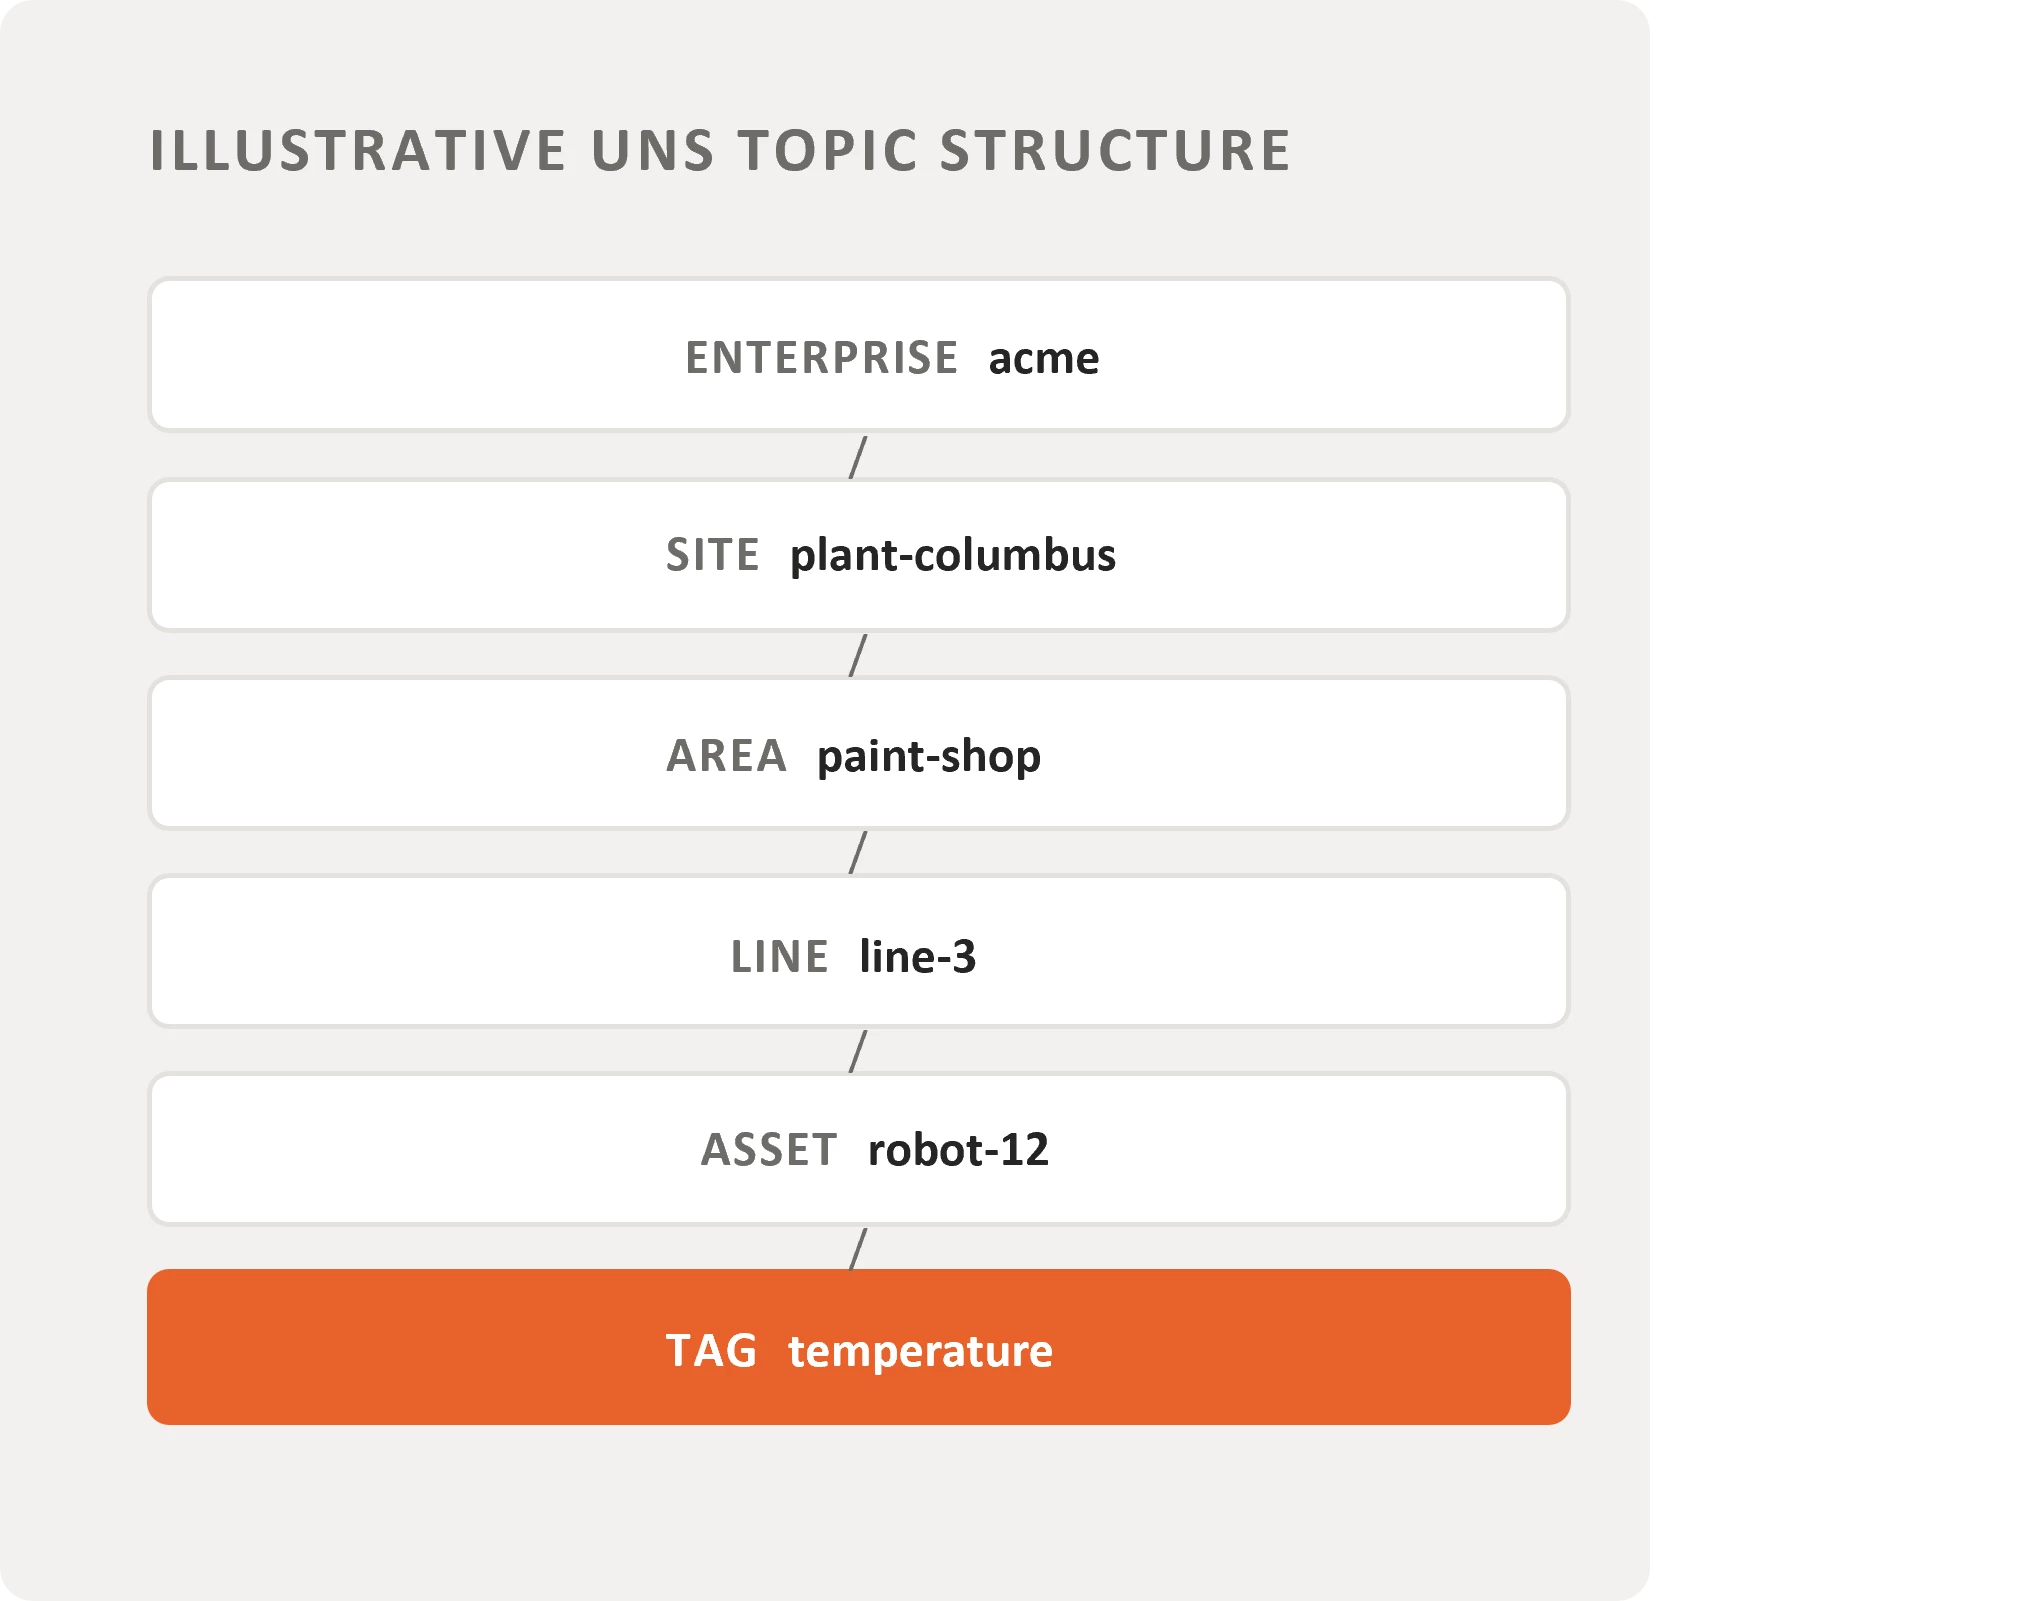The width and height of the screenshot is (2017, 1601).
Task: Click the slash between LINE and ASSET
Action: click(x=858, y=1051)
